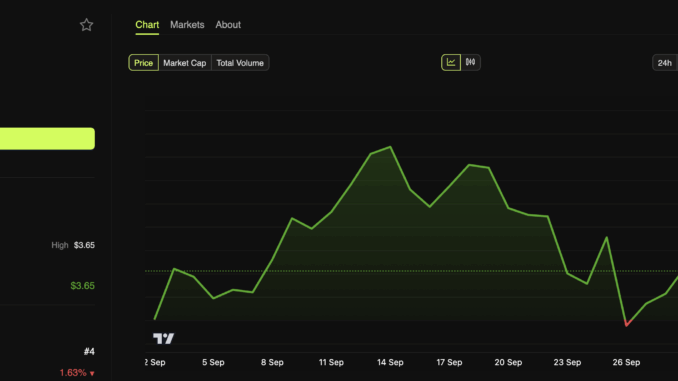Click the 8 Sep axis label

point(272,362)
